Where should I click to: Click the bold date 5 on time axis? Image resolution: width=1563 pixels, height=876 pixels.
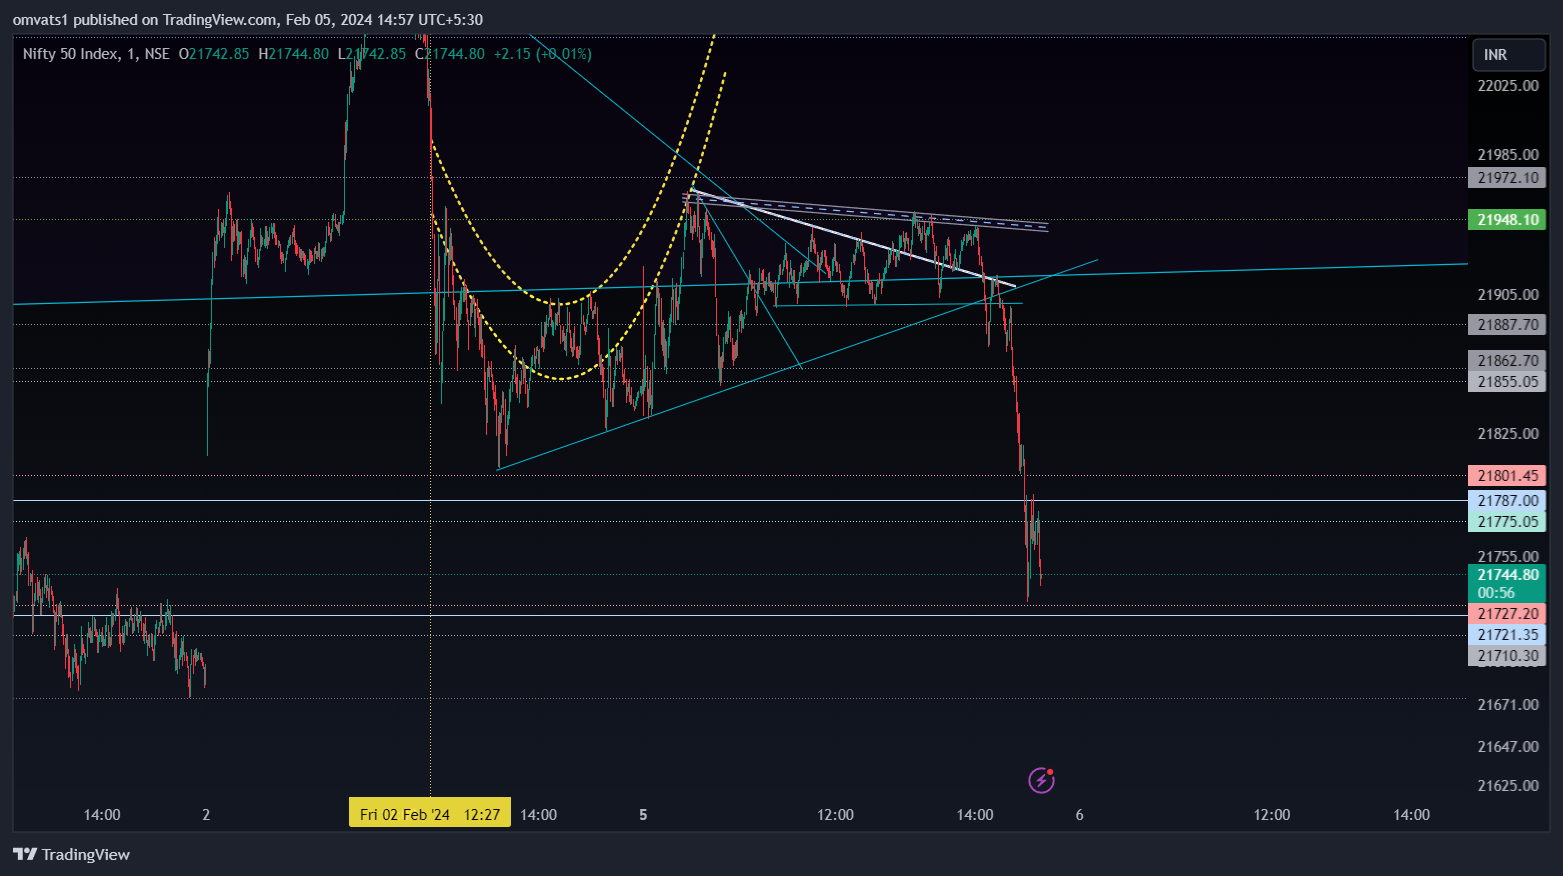(x=643, y=815)
